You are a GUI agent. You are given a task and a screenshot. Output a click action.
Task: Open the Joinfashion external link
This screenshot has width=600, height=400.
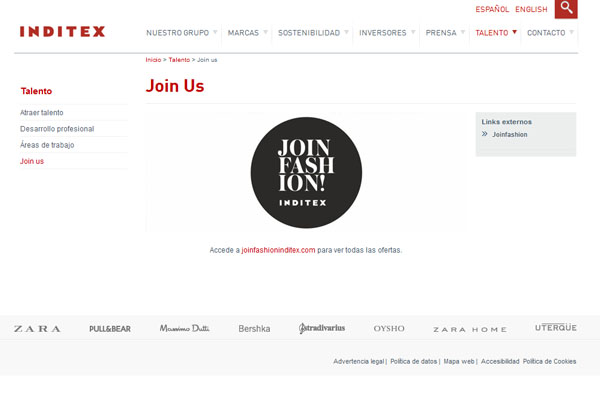coord(510,134)
